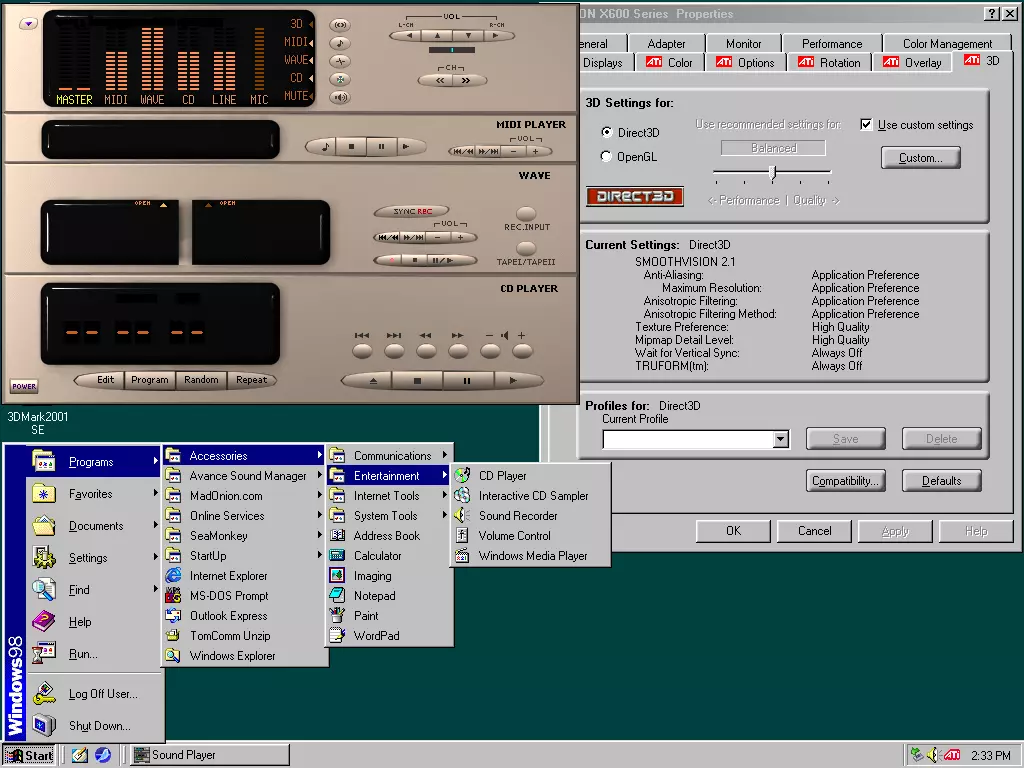Expand the Favorites submenu

(95, 494)
